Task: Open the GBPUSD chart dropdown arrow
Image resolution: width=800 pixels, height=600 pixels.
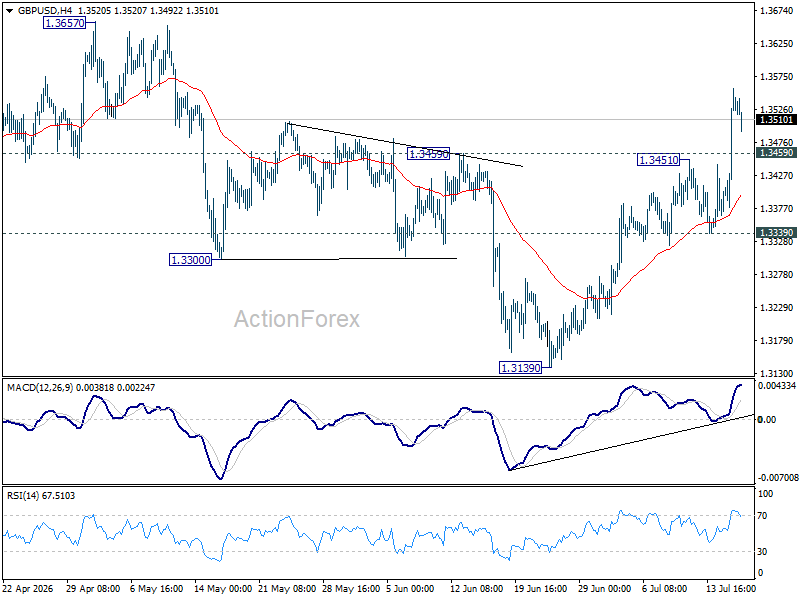Action: (x=10, y=11)
